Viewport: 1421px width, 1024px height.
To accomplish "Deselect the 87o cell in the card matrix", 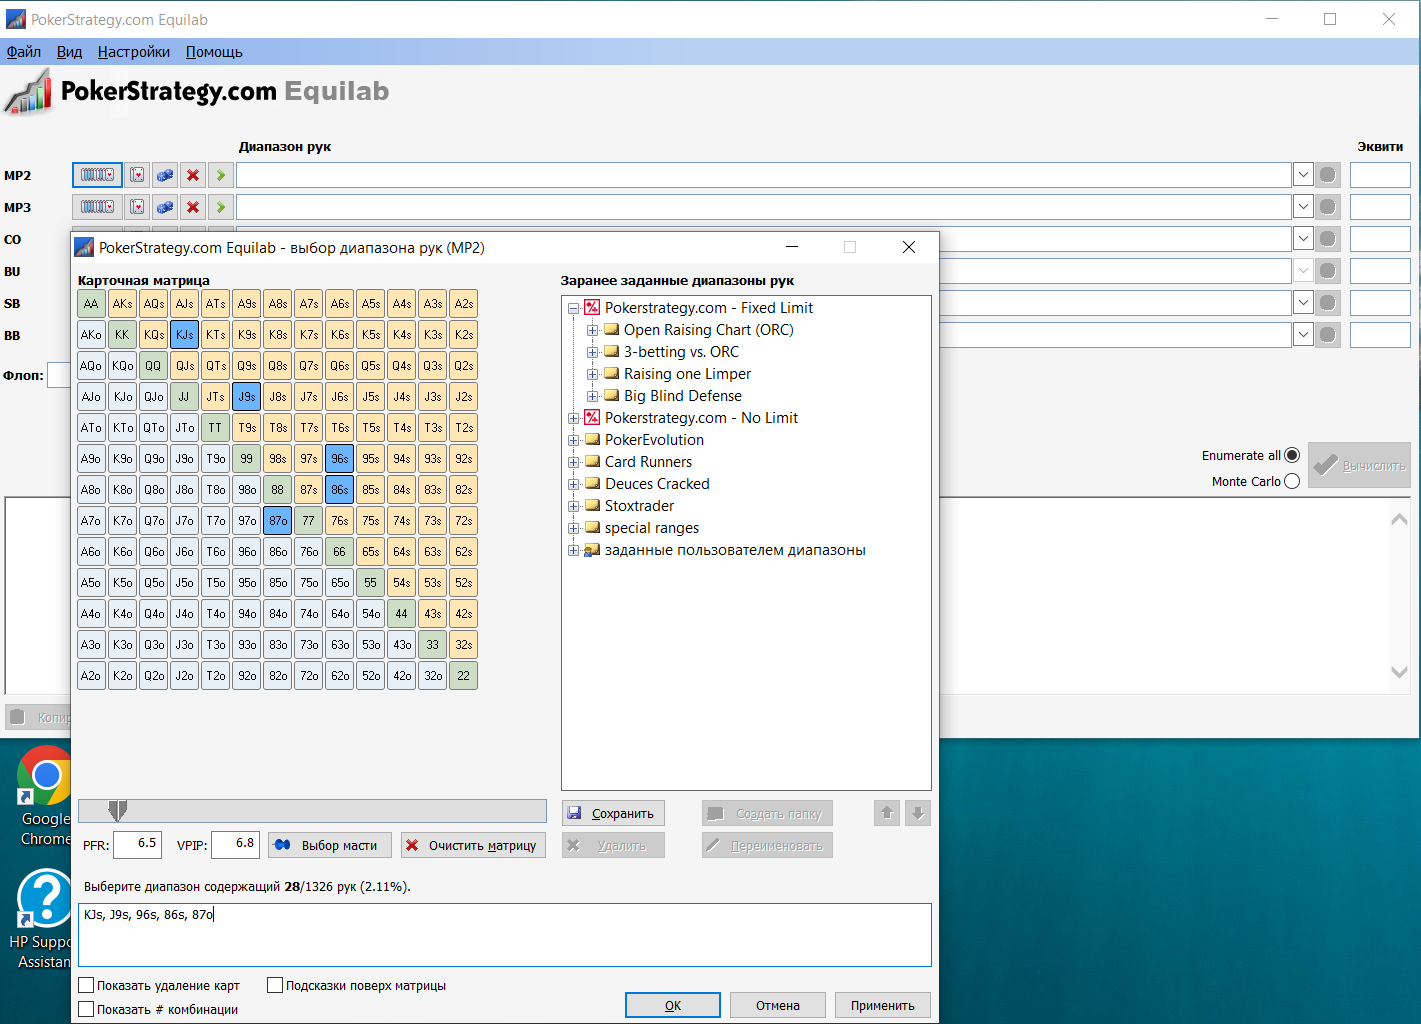I will [277, 521].
